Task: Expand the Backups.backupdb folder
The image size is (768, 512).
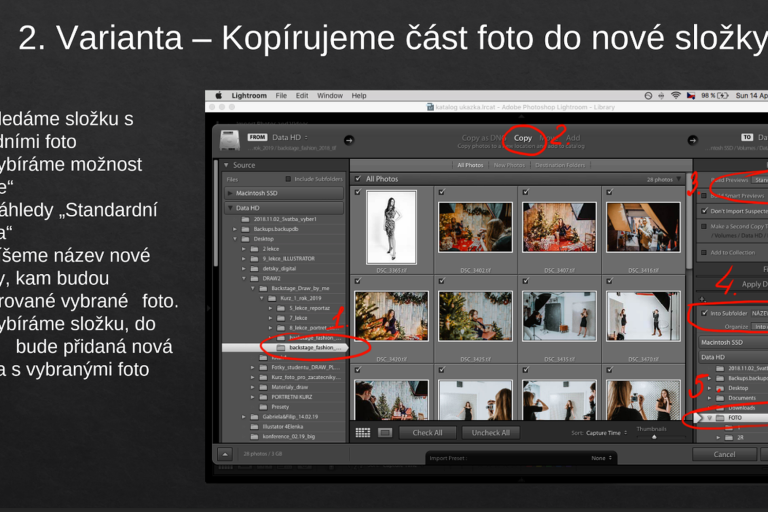Action: coord(235,229)
